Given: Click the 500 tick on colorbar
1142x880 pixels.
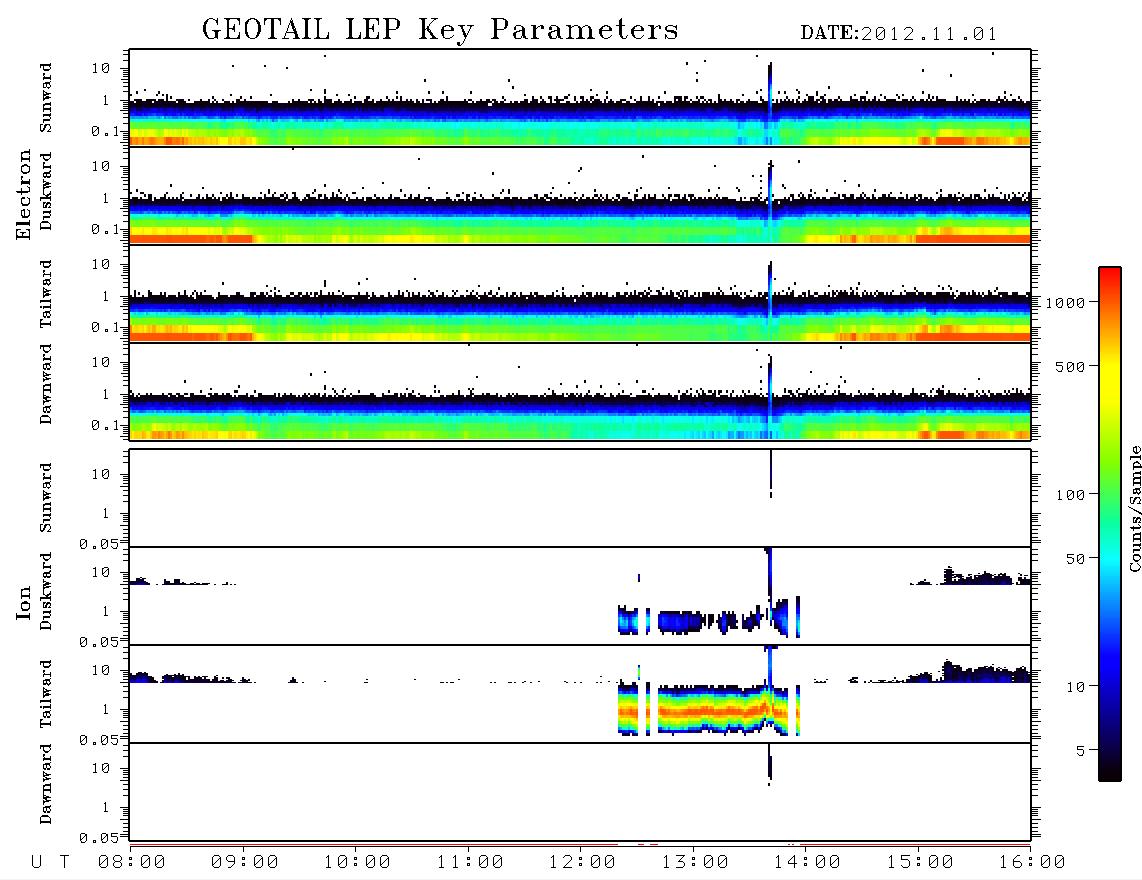Looking at the screenshot, I should click(1071, 366).
